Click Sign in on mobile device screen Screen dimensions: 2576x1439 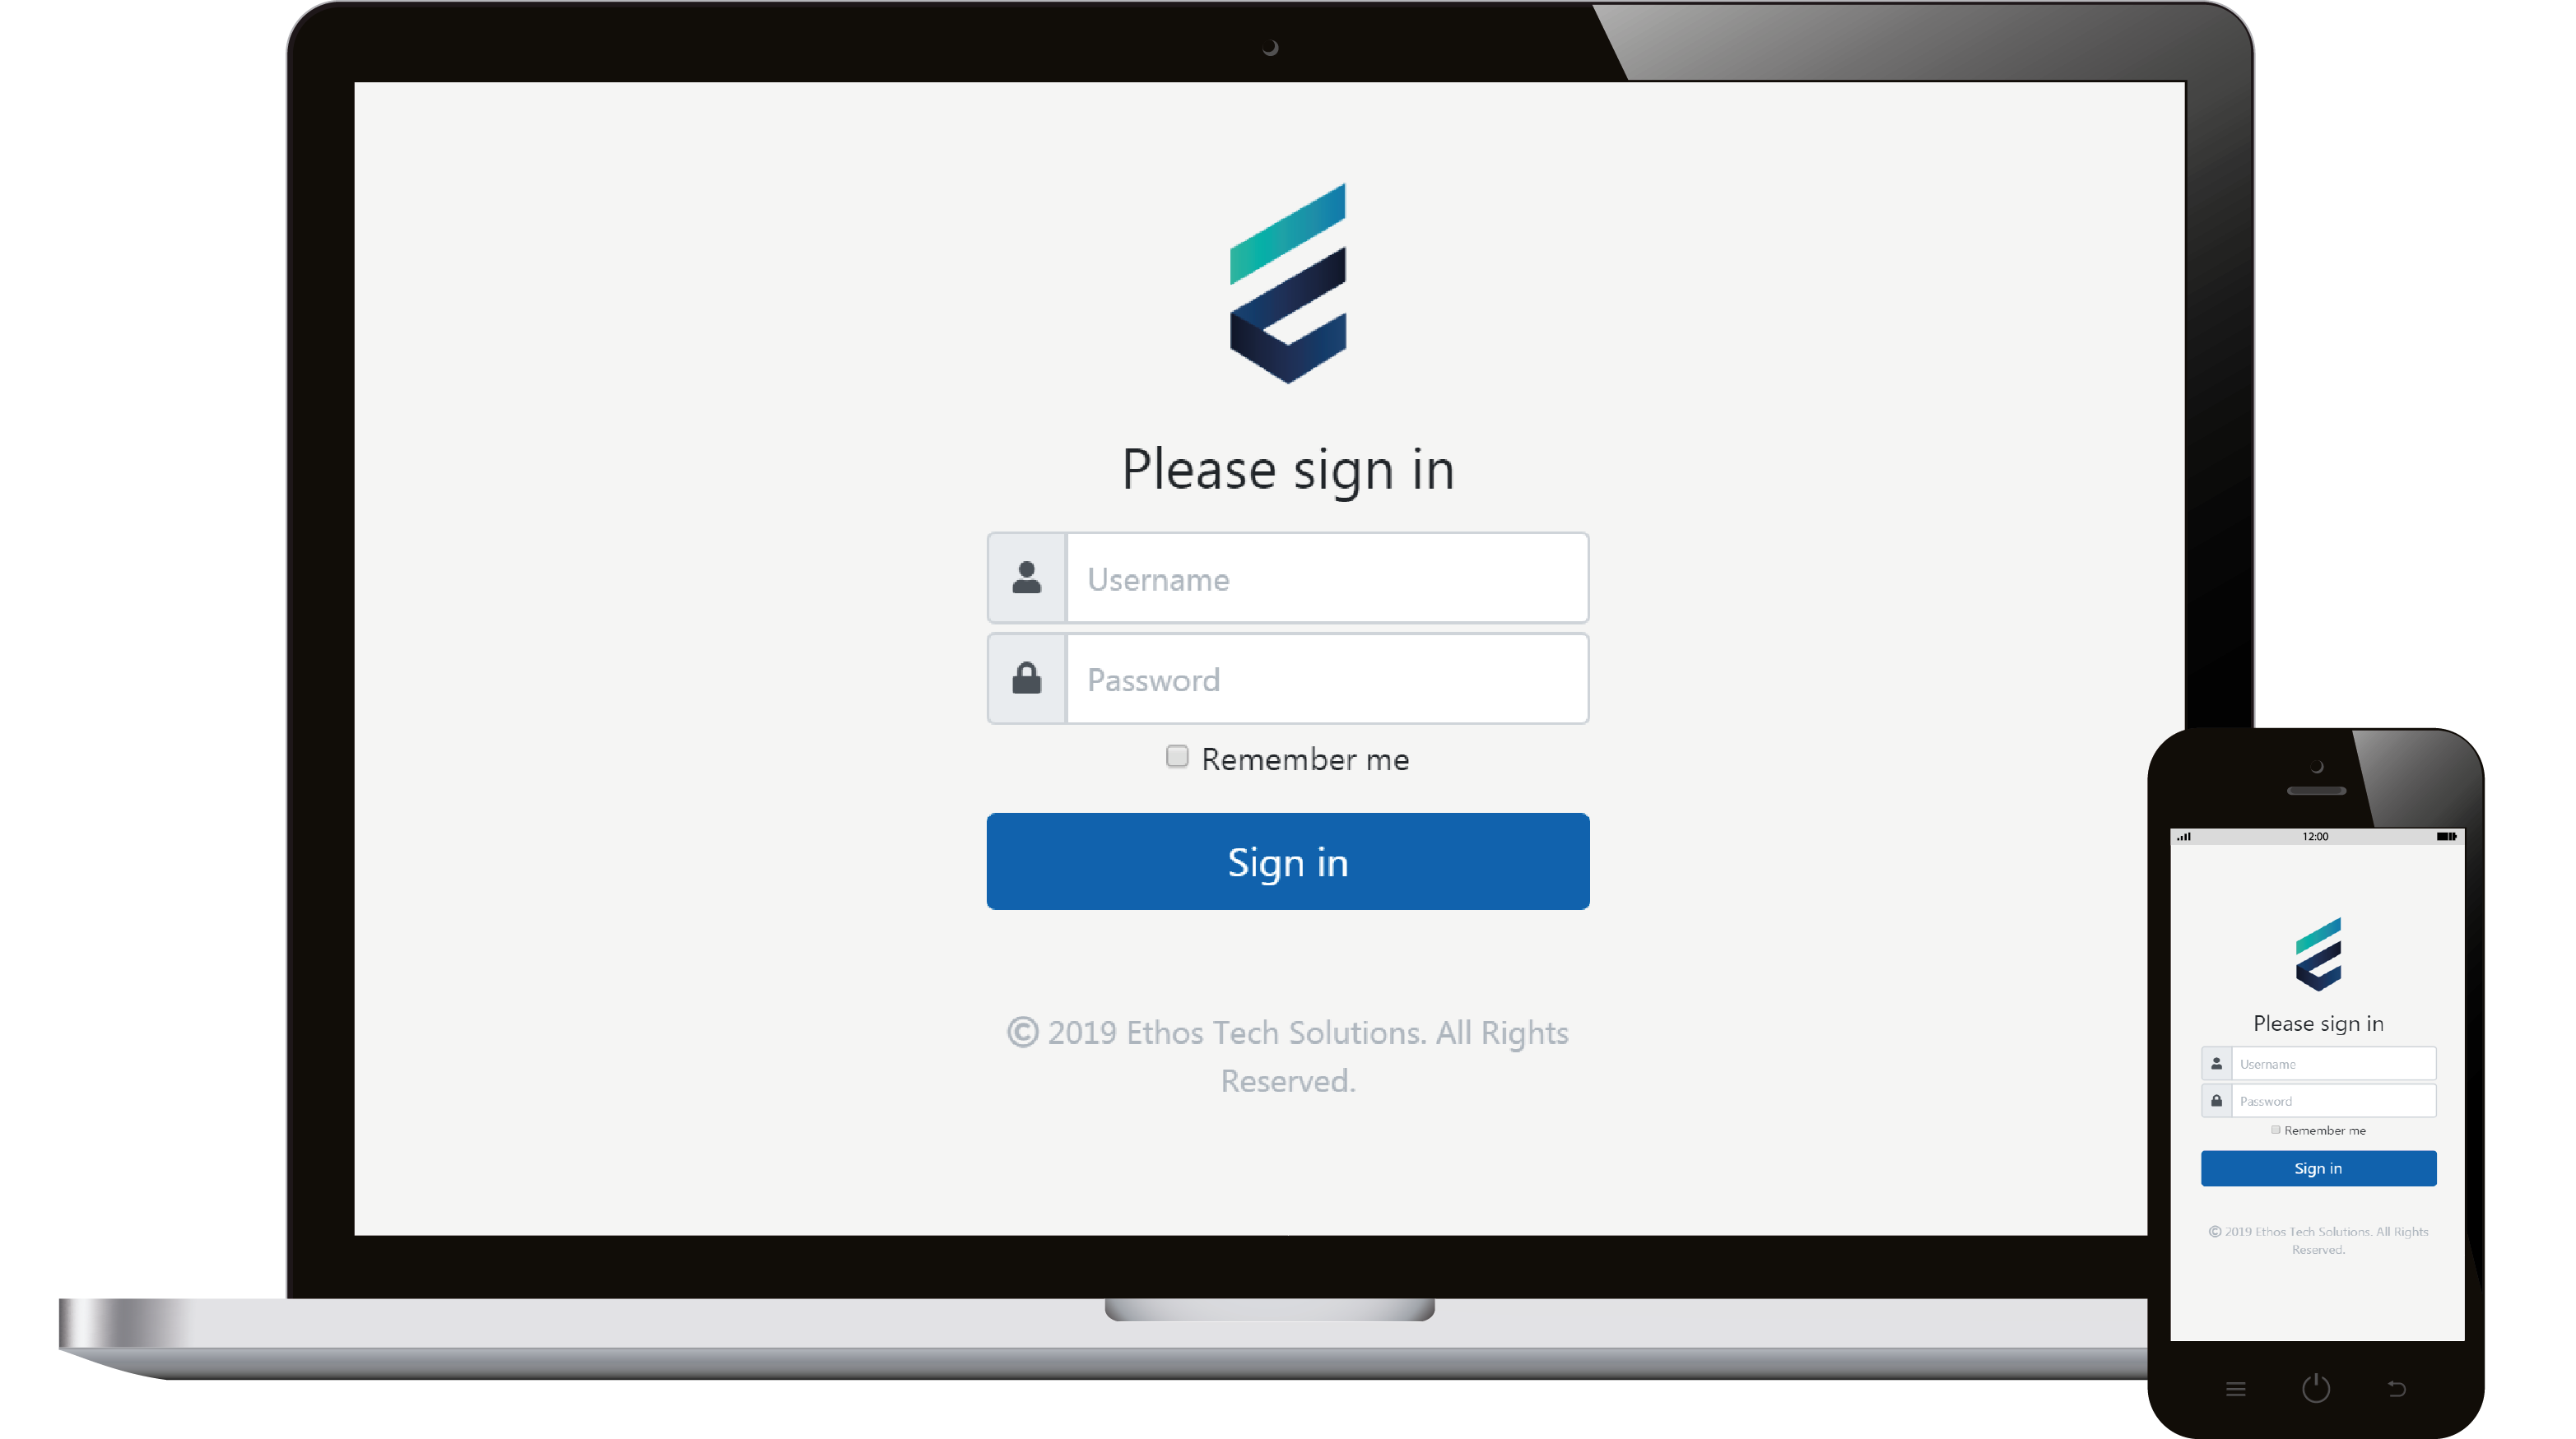coord(2318,1167)
